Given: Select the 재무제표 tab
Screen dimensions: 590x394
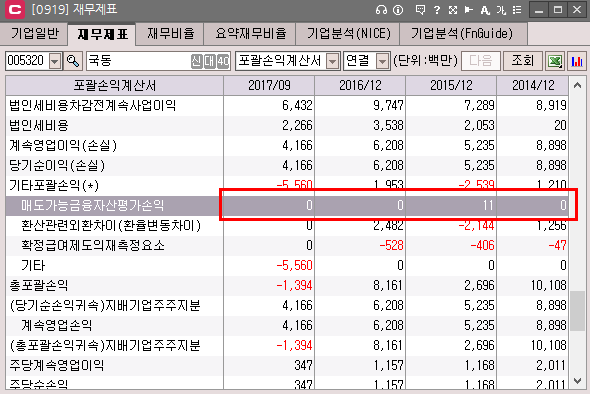Looking at the screenshot, I should 102,34.
